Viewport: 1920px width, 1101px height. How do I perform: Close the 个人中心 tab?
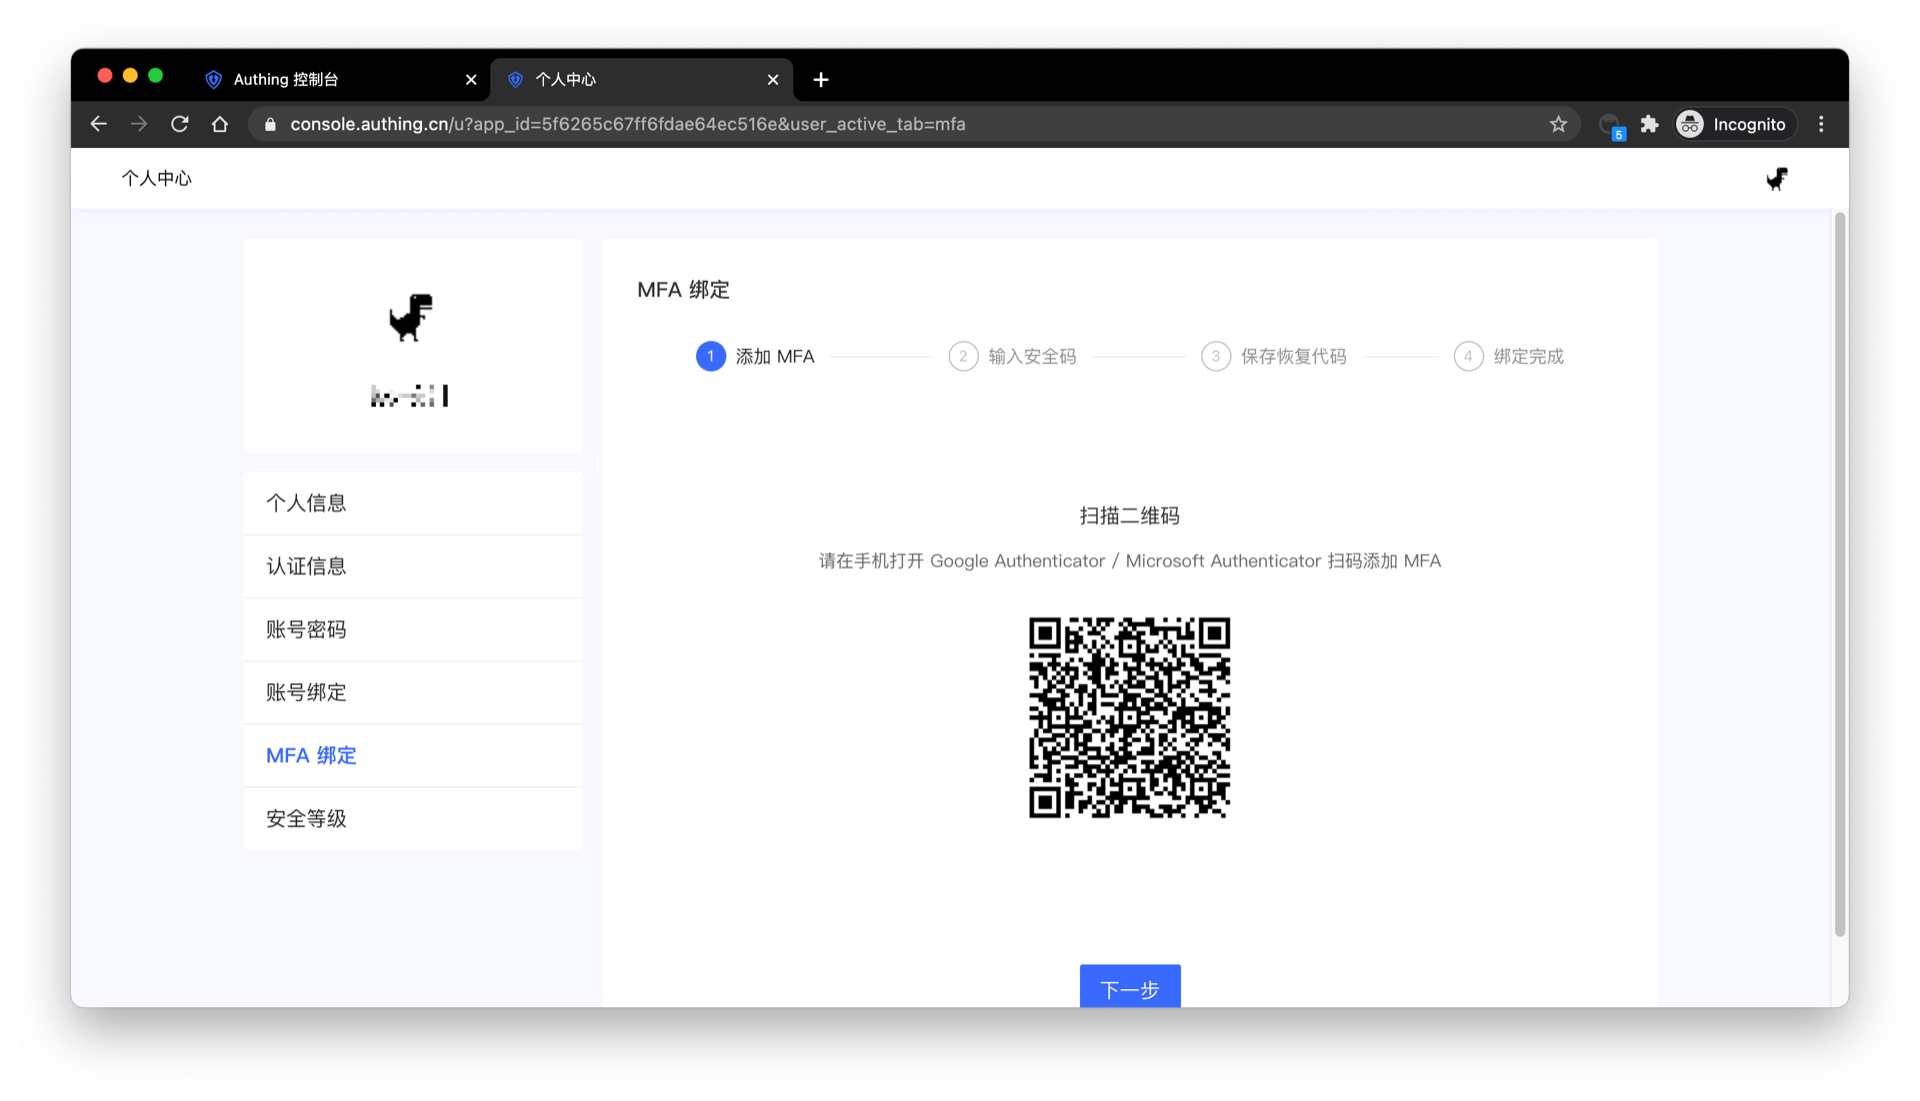pyautogui.click(x=773, y=79)
